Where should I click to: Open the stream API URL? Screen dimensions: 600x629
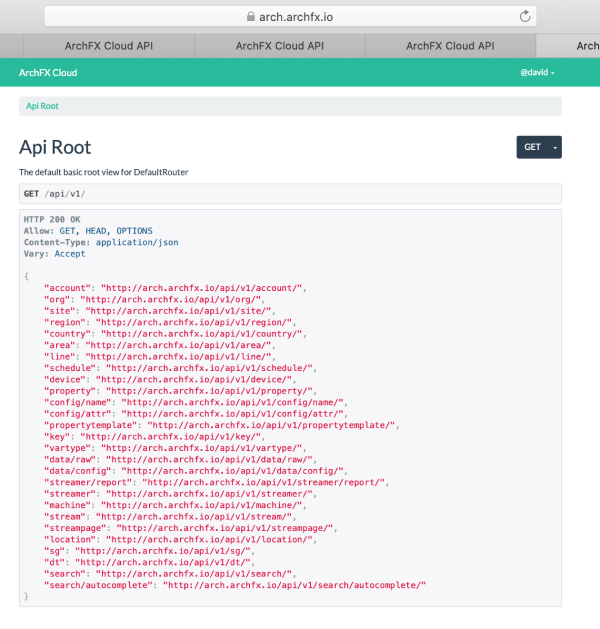(194, 517)
